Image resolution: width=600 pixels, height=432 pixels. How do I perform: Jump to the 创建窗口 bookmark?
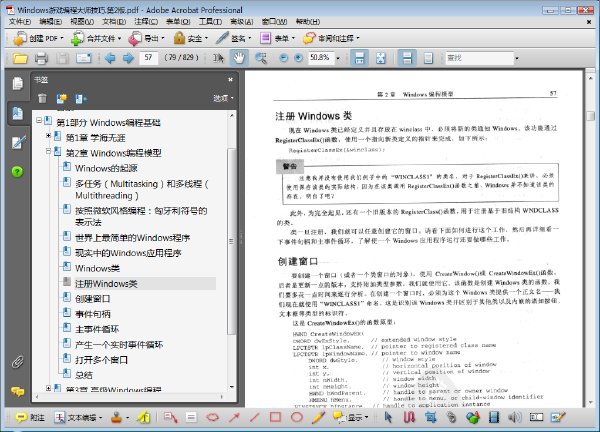coord(93,298)
